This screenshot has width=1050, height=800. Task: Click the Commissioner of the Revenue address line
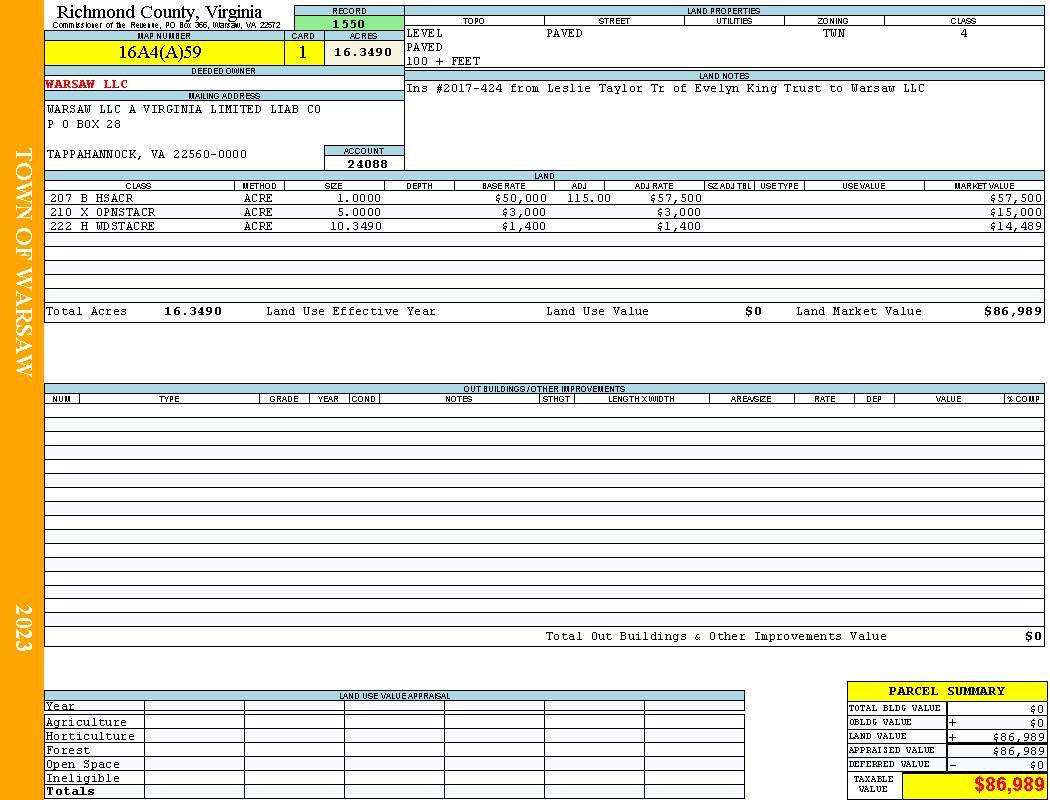click(x=167, y=25)
